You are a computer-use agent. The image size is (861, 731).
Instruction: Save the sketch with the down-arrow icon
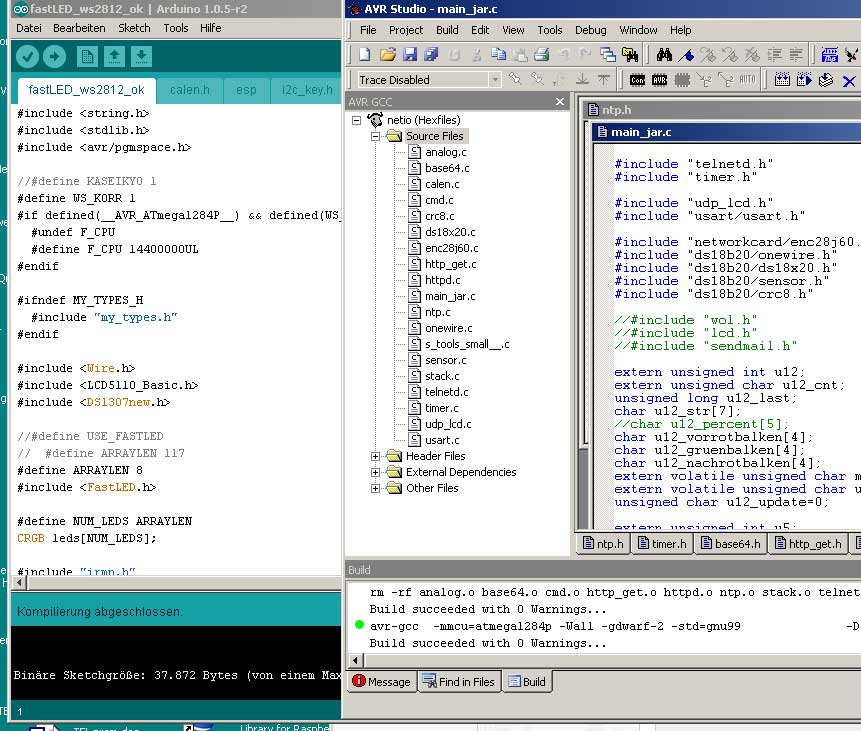(141, 57)
